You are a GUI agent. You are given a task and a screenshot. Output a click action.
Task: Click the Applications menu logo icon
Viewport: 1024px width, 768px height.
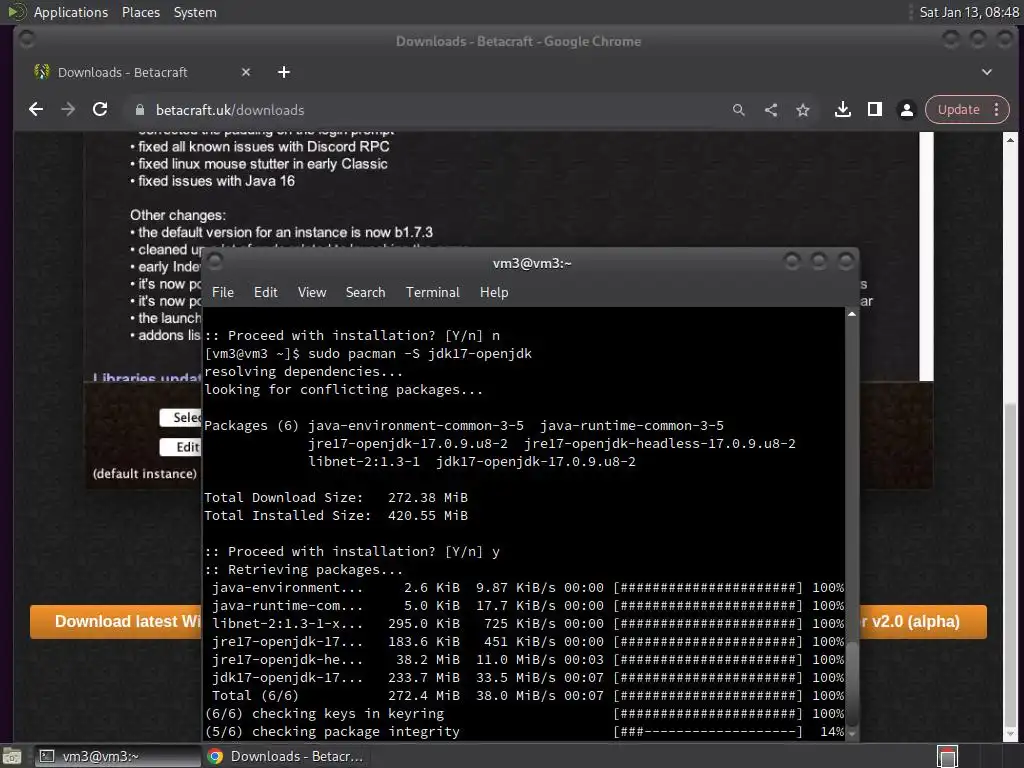[16, 12]
